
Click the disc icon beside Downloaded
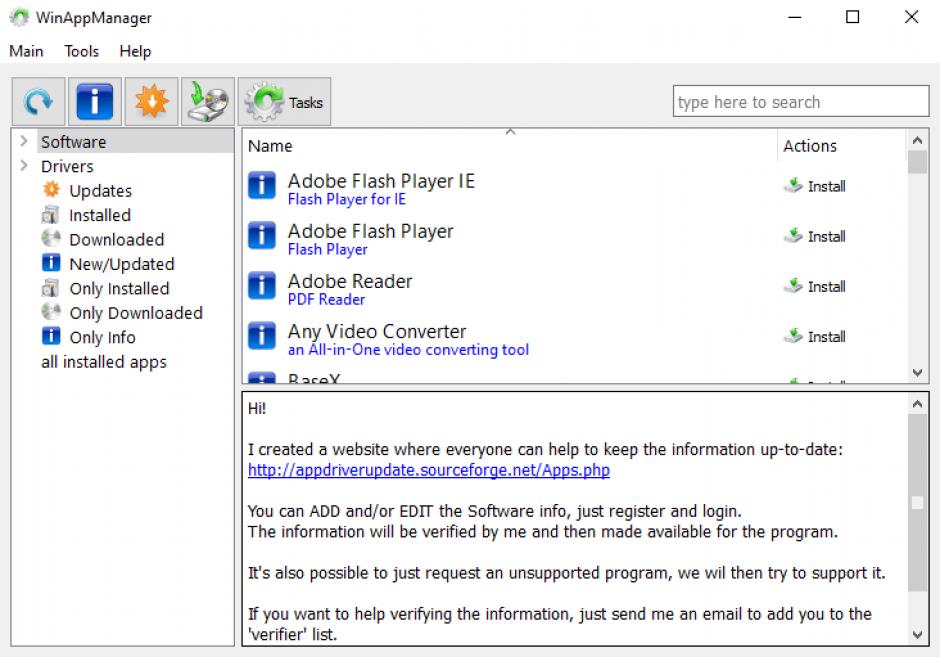click(51, 238)
